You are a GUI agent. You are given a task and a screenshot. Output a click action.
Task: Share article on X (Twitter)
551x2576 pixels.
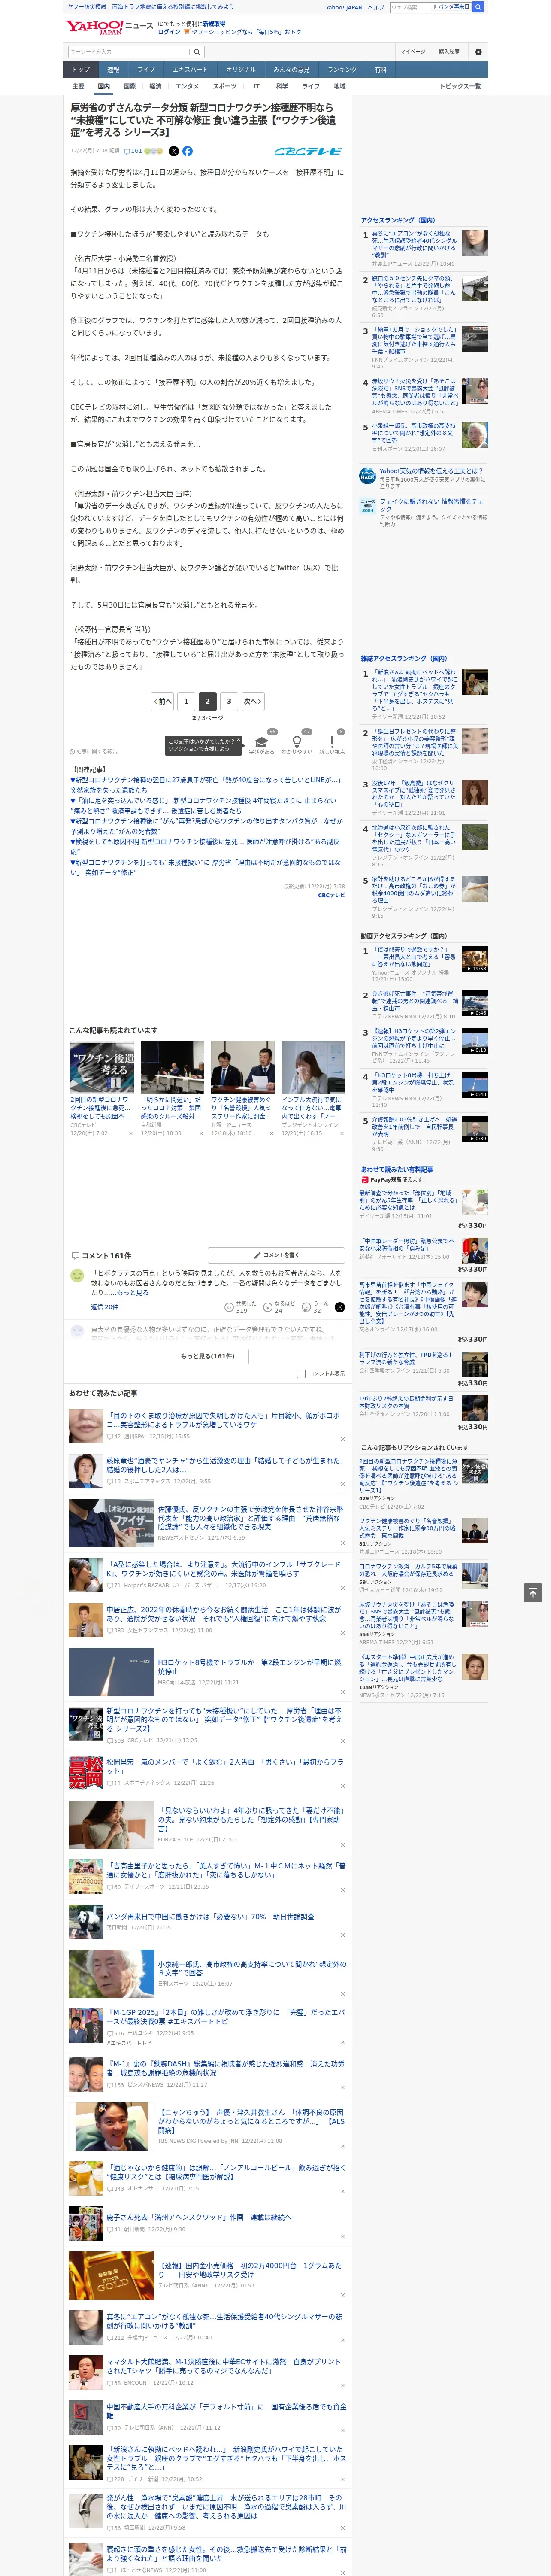(x=174, y=151)
